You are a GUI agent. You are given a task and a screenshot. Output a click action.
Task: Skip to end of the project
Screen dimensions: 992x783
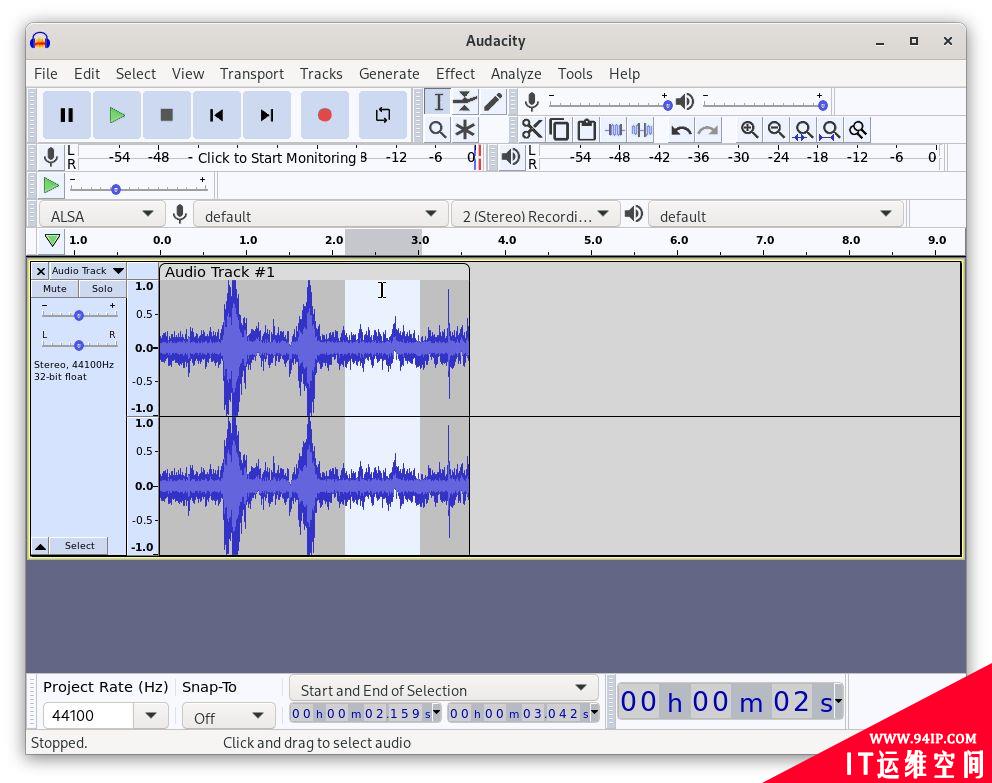(x=267, y=115)
